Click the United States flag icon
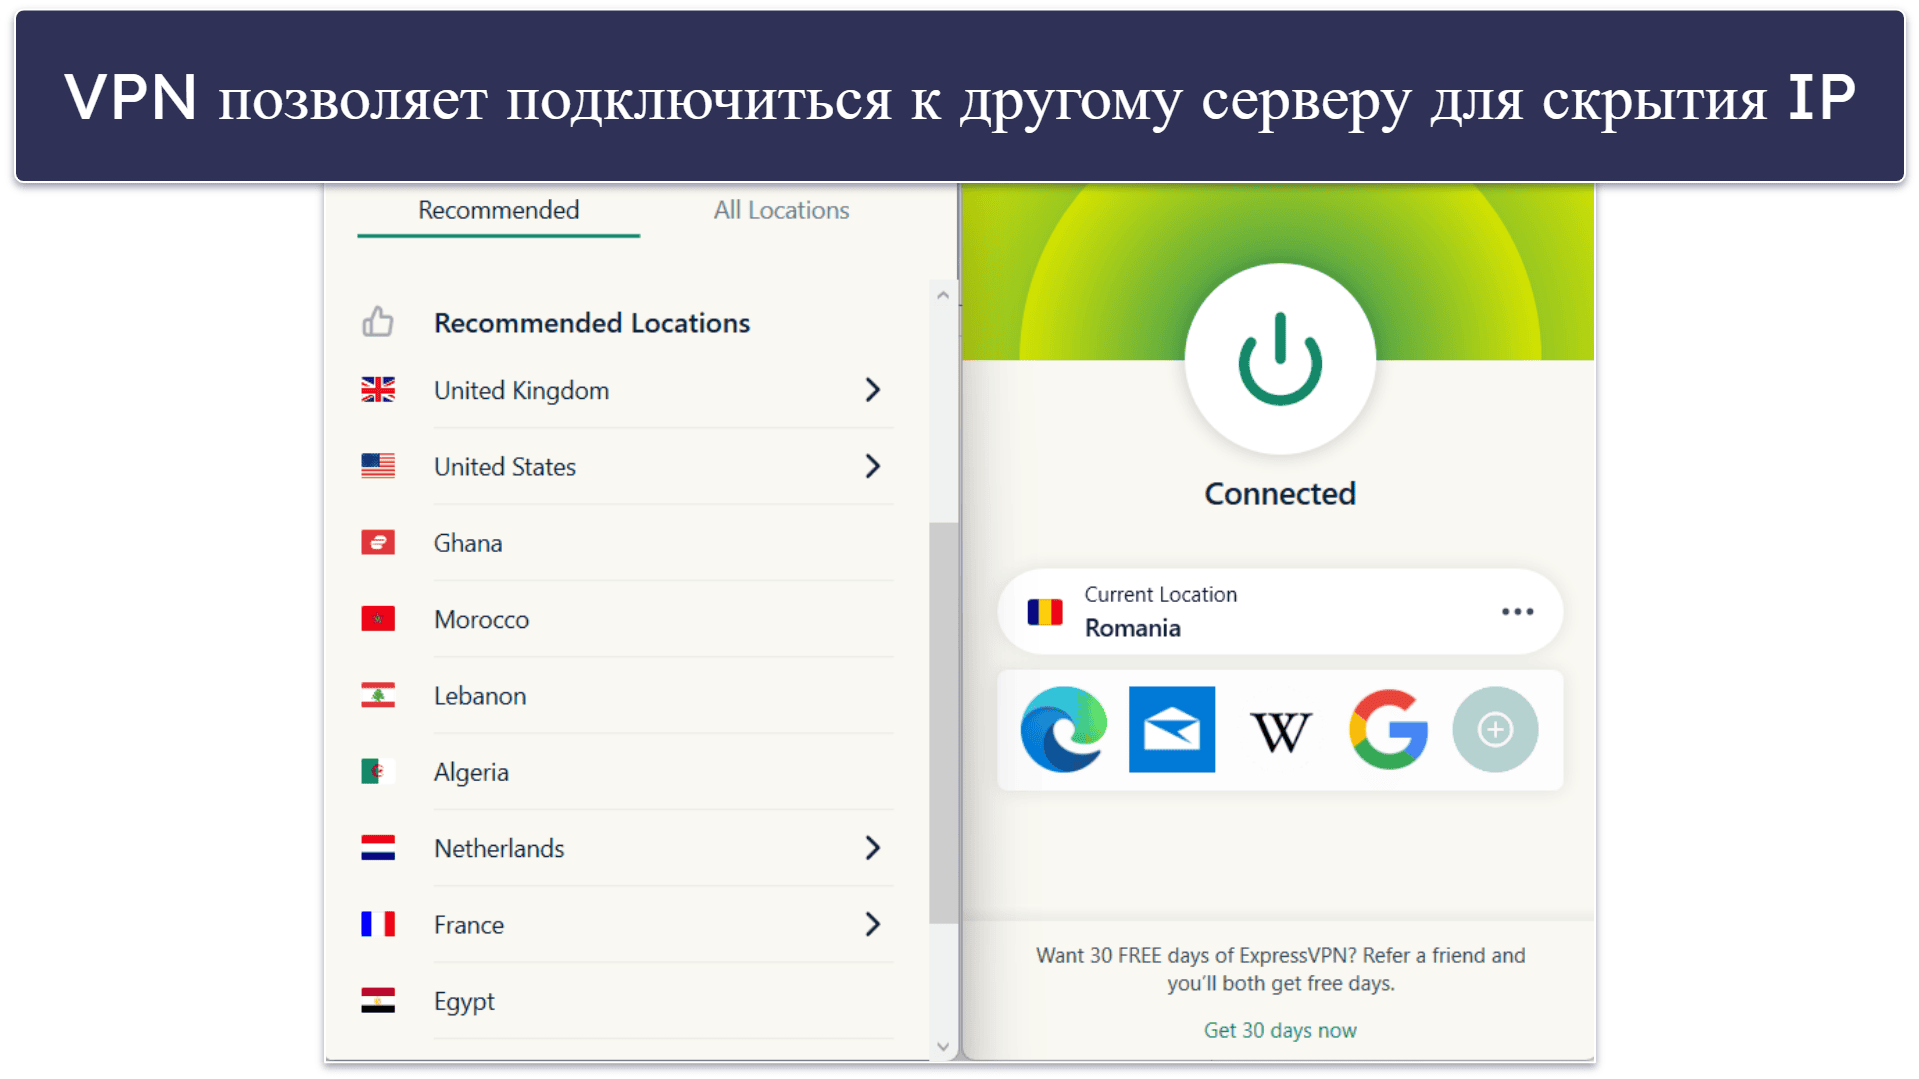 (378, 466)
